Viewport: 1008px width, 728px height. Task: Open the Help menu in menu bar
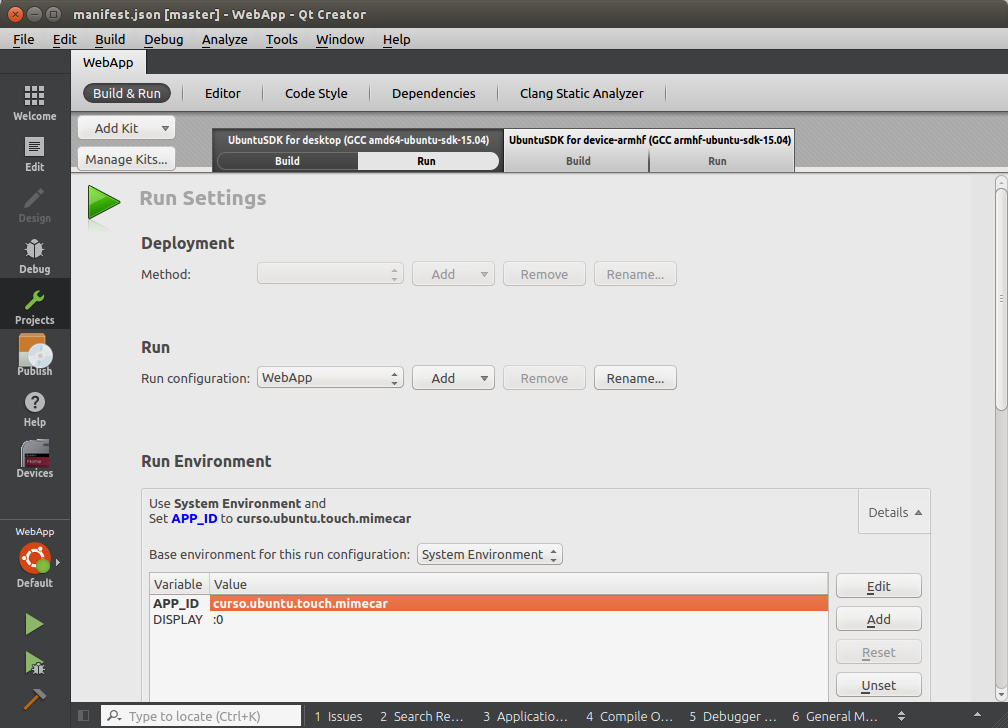(x=397, y=39)
